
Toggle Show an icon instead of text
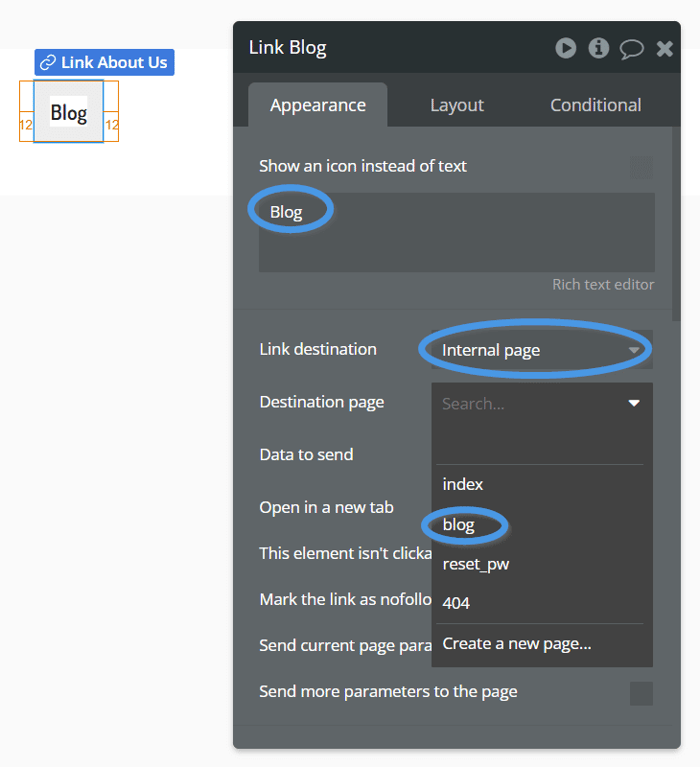point(641,167)
